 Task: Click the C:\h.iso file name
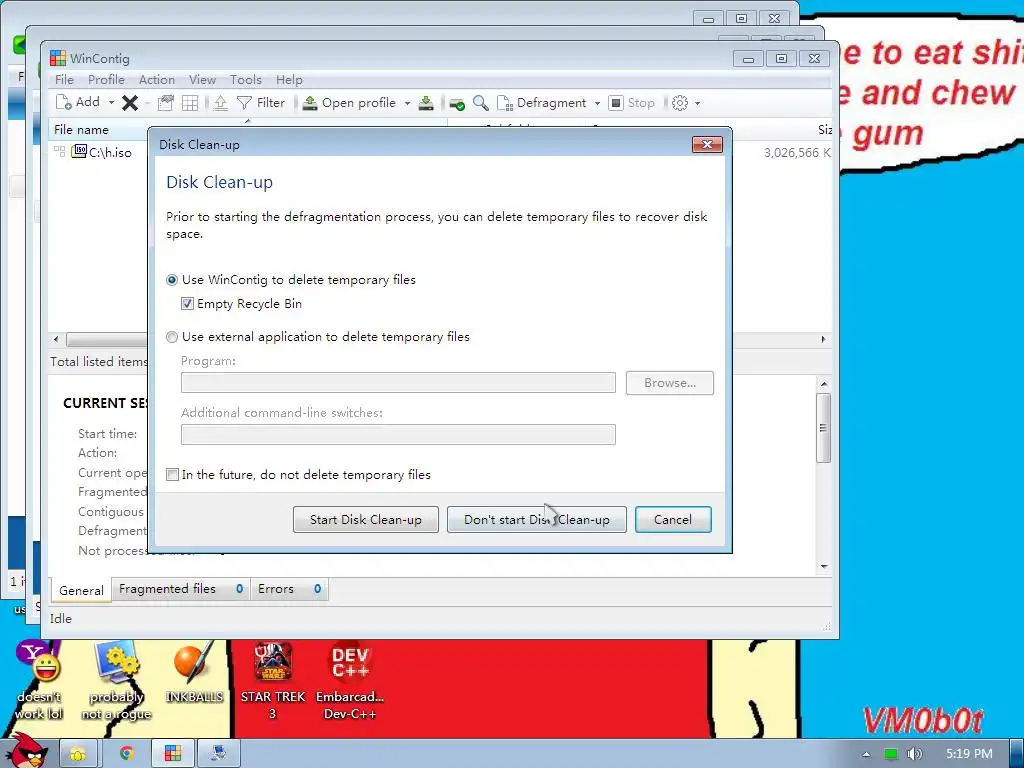coord(110,152)
